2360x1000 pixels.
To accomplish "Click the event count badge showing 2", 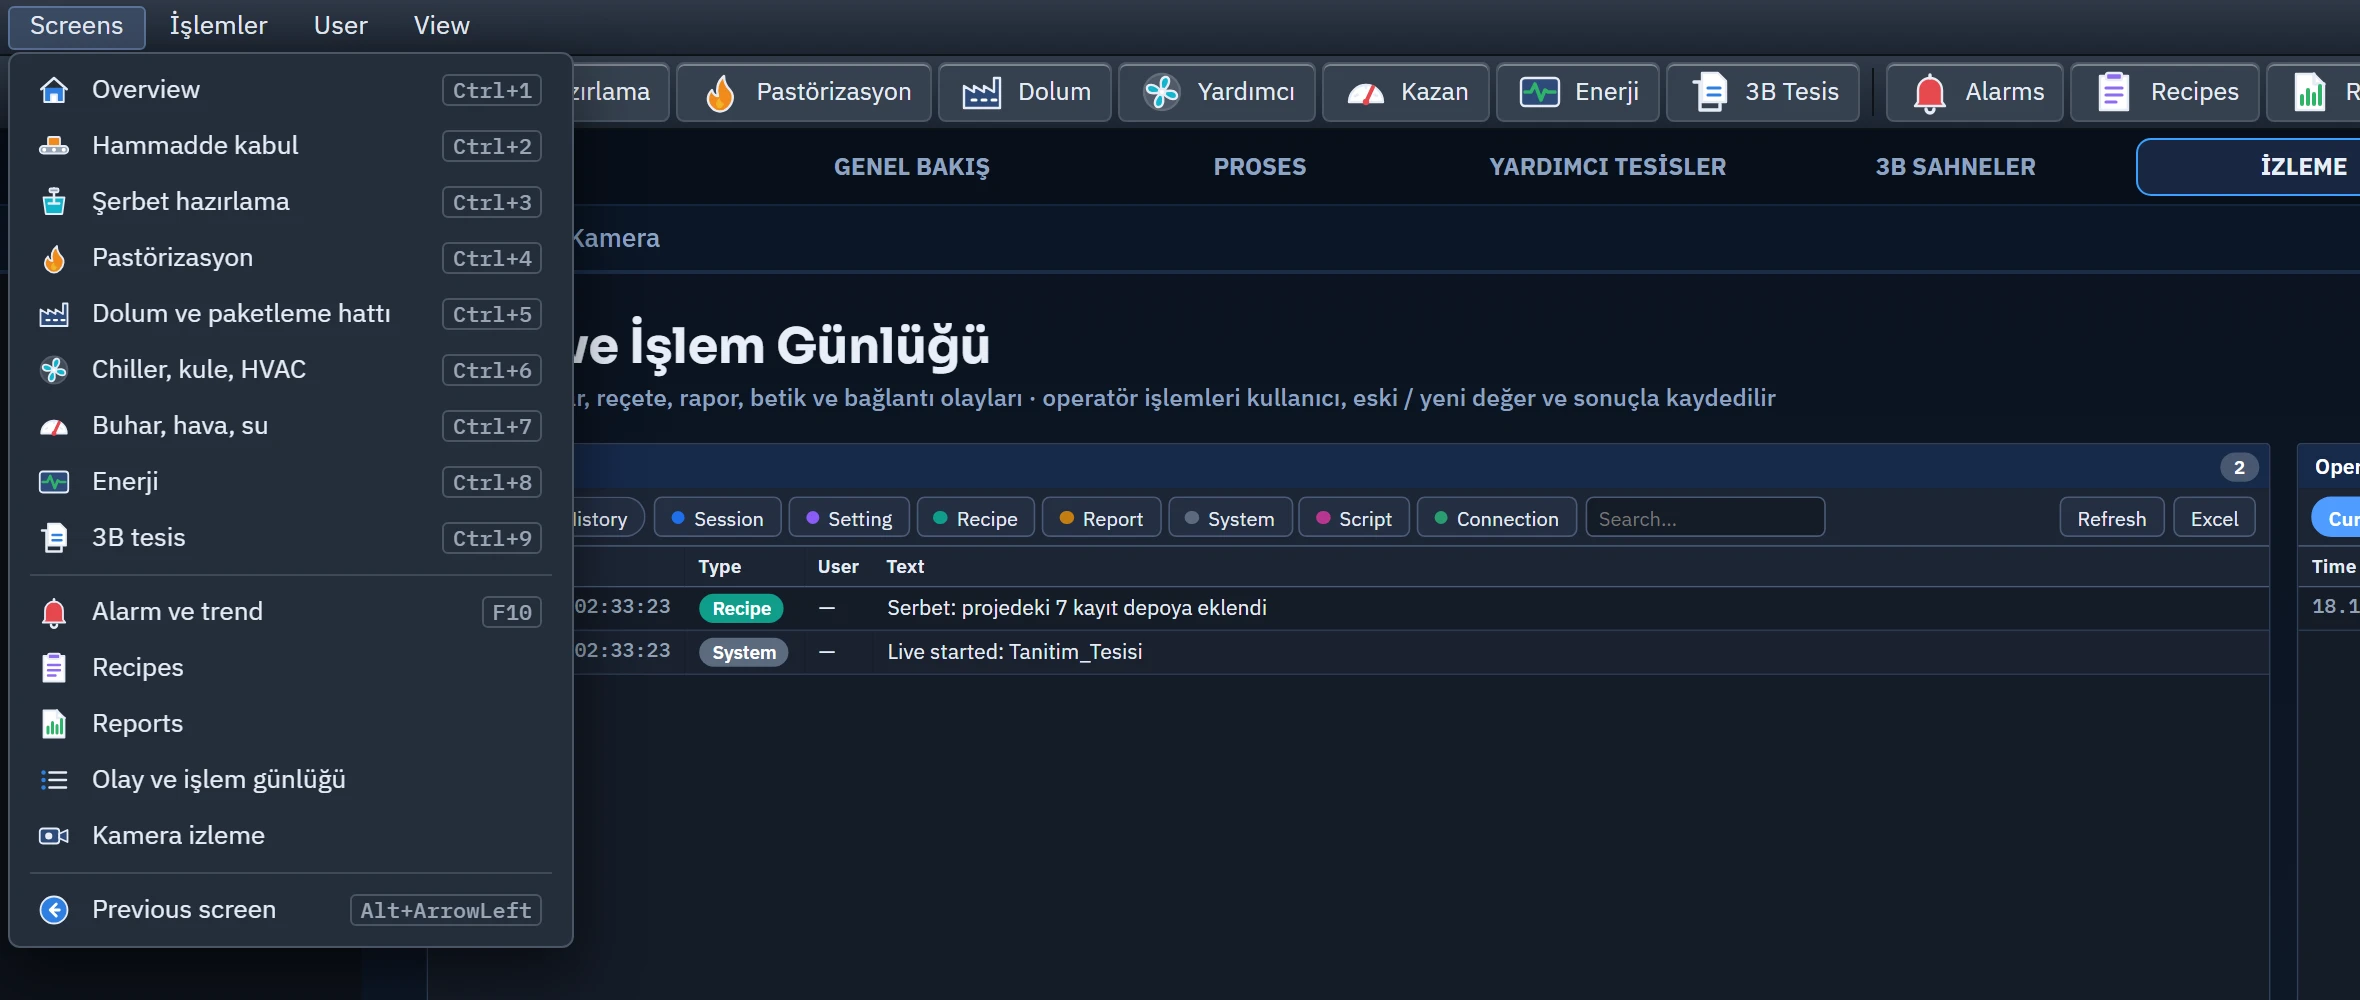I will pyautogui.click(x=2239, y=467).
